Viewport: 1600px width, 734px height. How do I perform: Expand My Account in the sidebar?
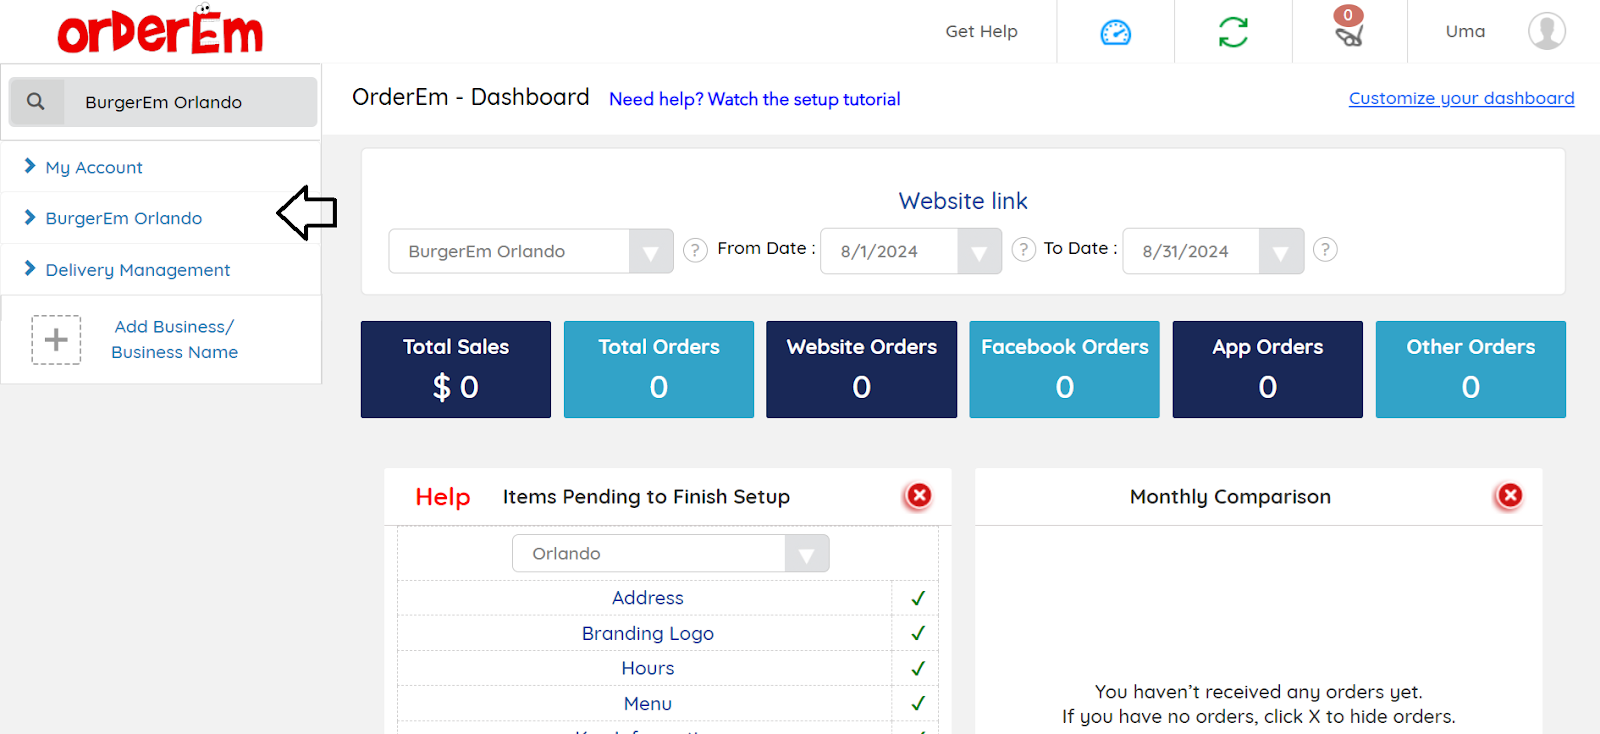[94, 167]
